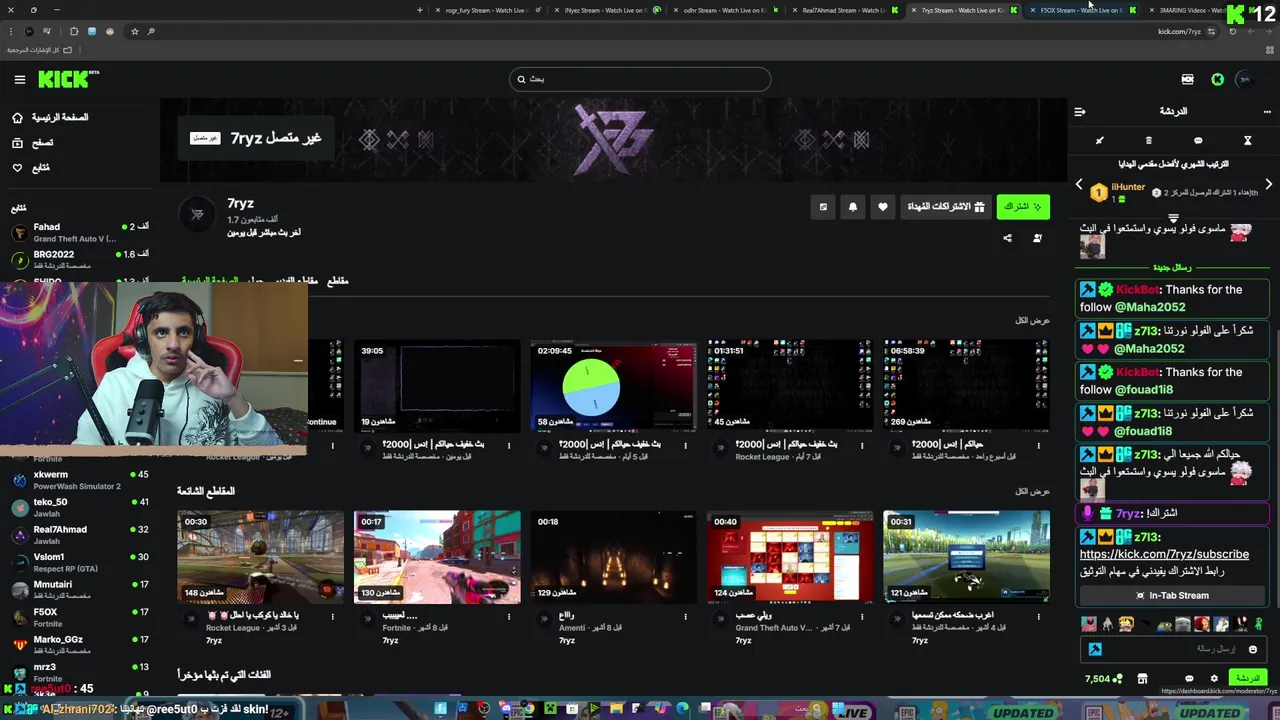The width and height of the screenshot is (1280, 720).
Task: Open options for the 08:58:39 video card
Action: (1038, 446)
